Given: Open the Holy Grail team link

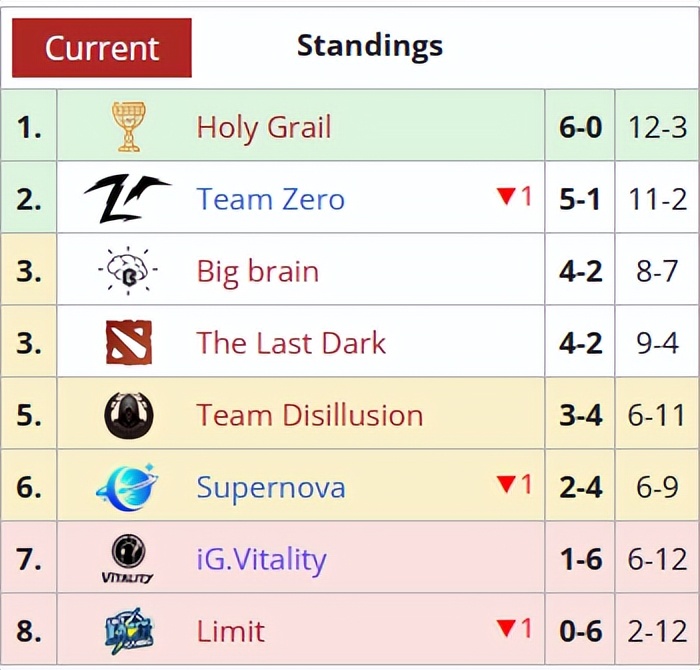Looking at the screenshot, I should pyautogui.click(x=263, y=127).
